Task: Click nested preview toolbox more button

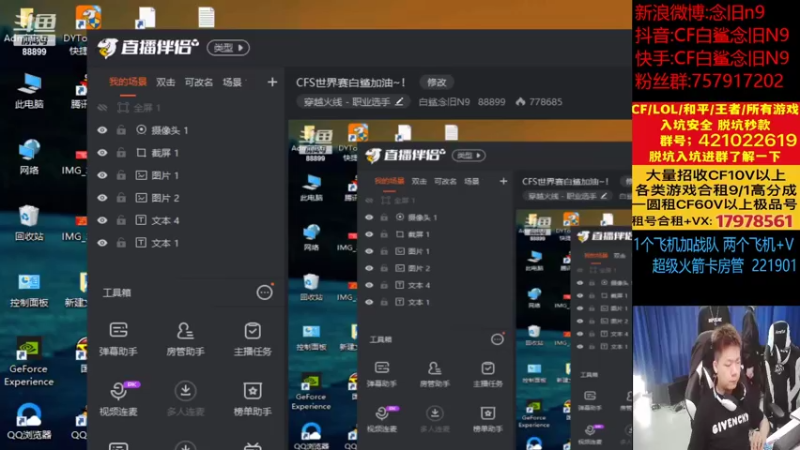Action: click(x=497, y=339)
